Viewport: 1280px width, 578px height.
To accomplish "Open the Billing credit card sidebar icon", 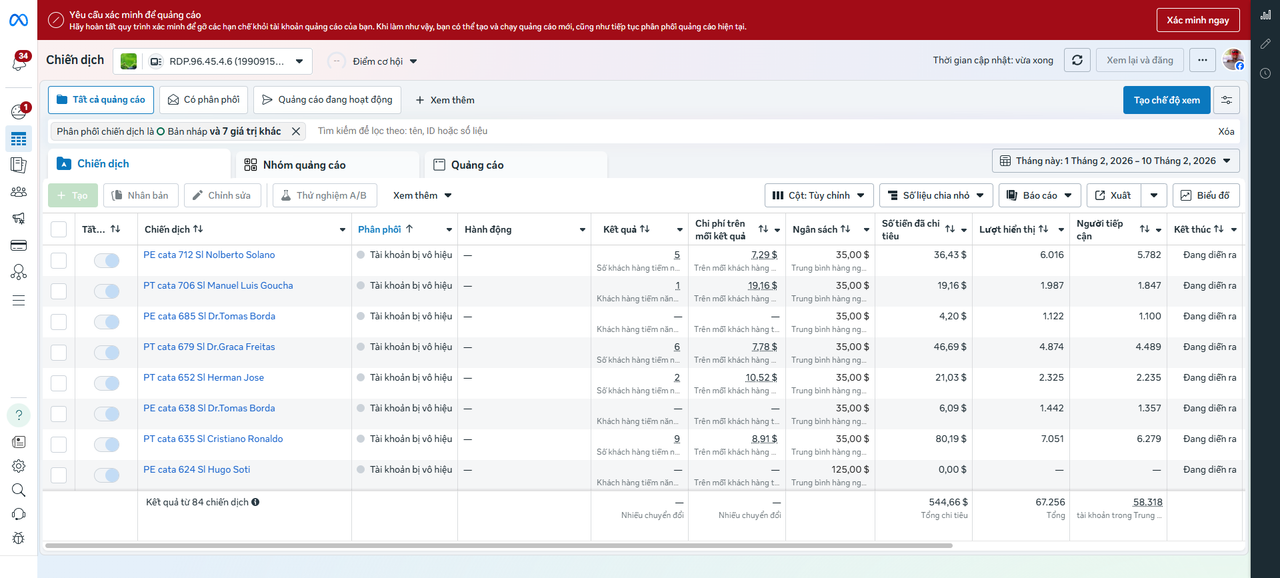I will coord(18,245).
